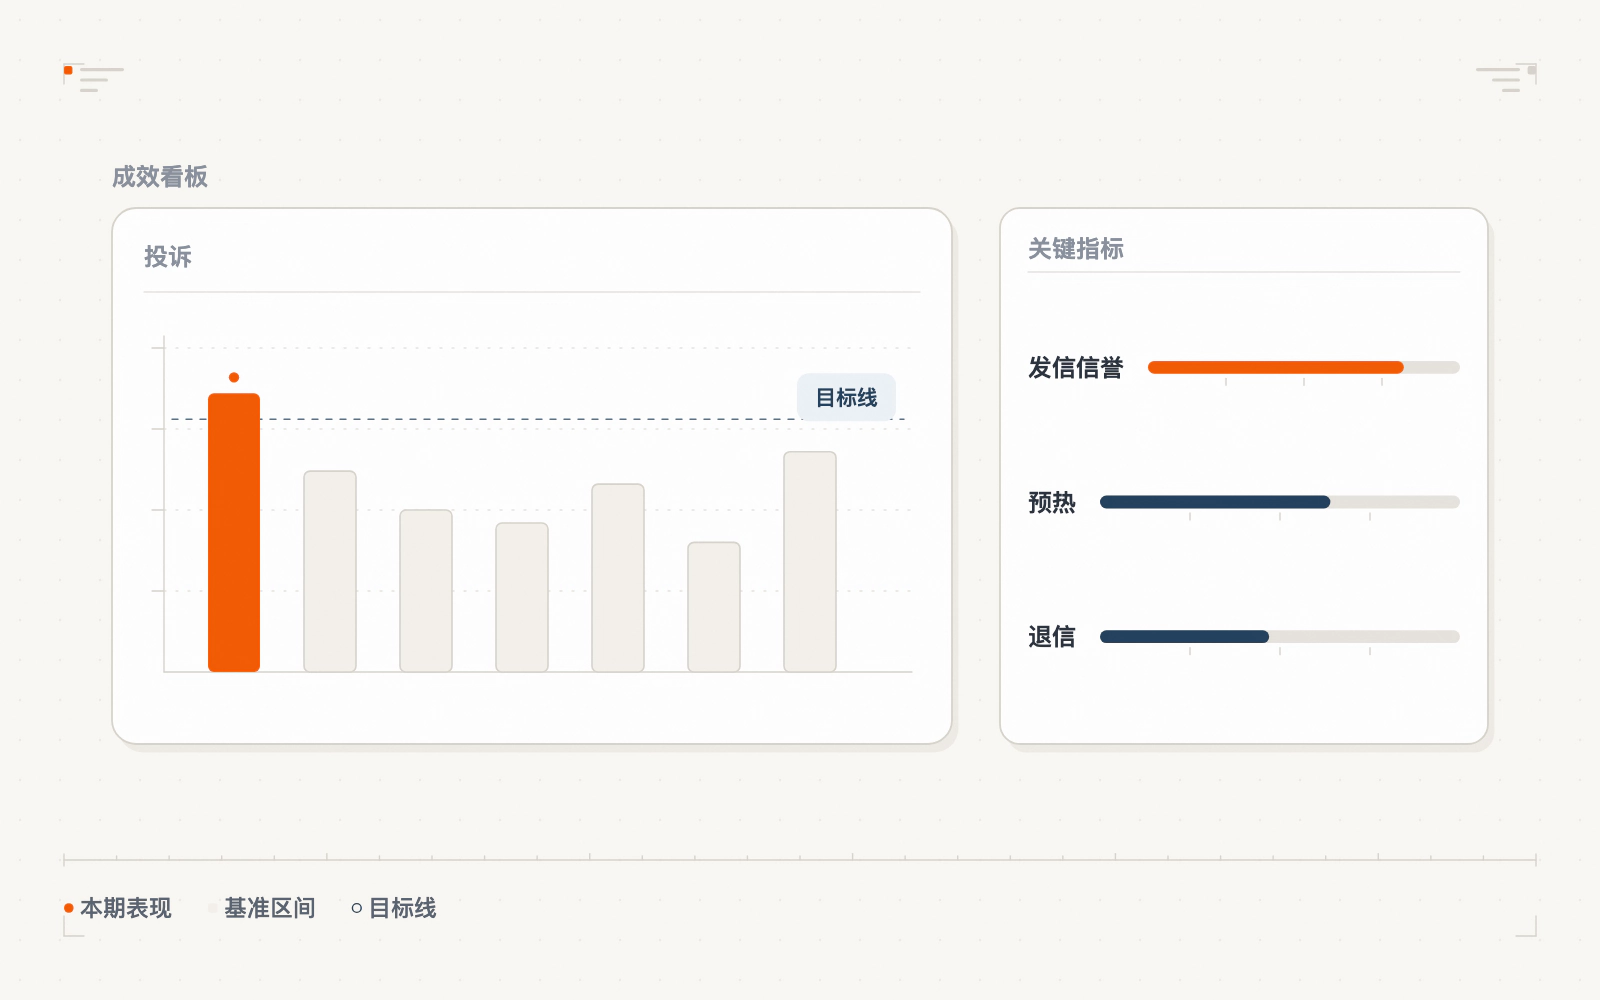Click the 预热 metric label
1600x1000 pixels.
tap(1052, 502)
